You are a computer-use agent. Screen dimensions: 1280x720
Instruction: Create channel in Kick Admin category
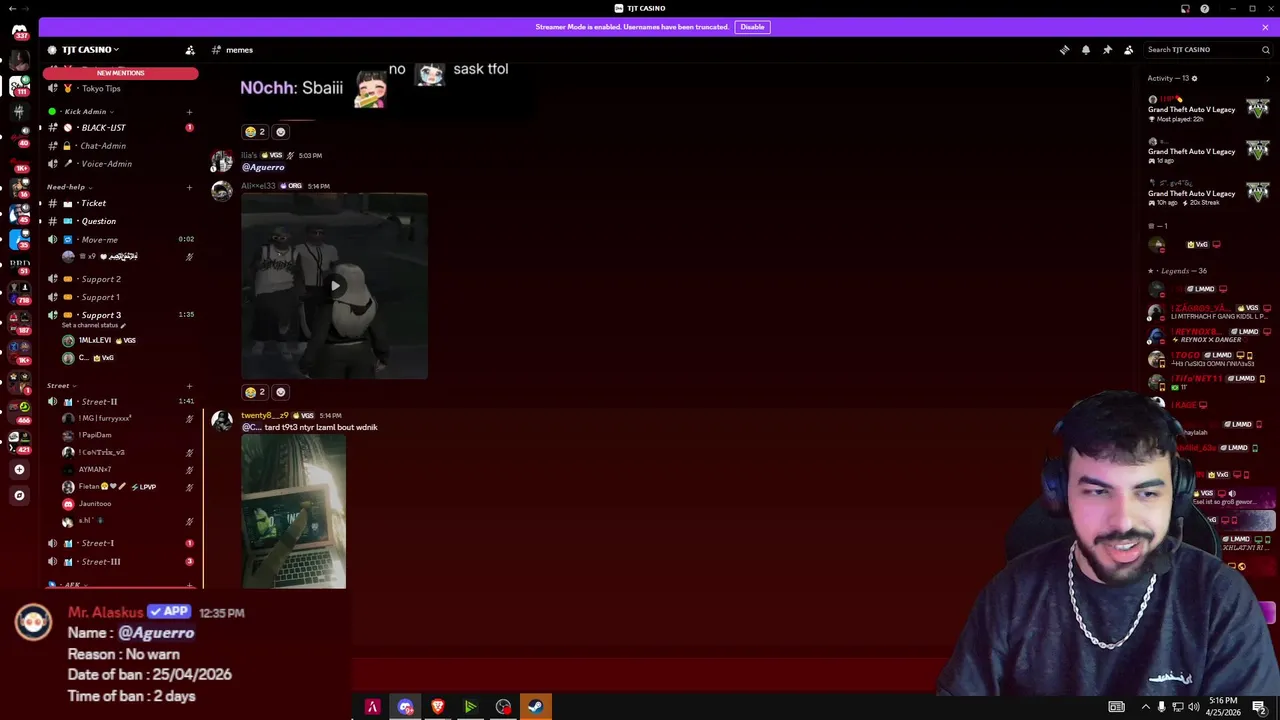point(189,112)
